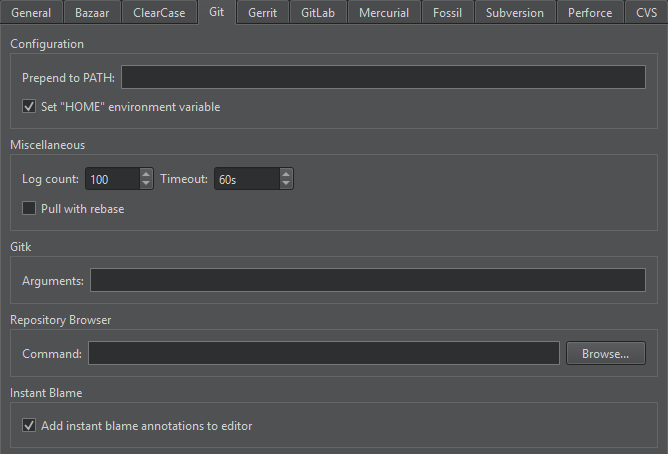668x454 pixels.
Task: Enable Pull with rebase option
Action: (29, 209)
